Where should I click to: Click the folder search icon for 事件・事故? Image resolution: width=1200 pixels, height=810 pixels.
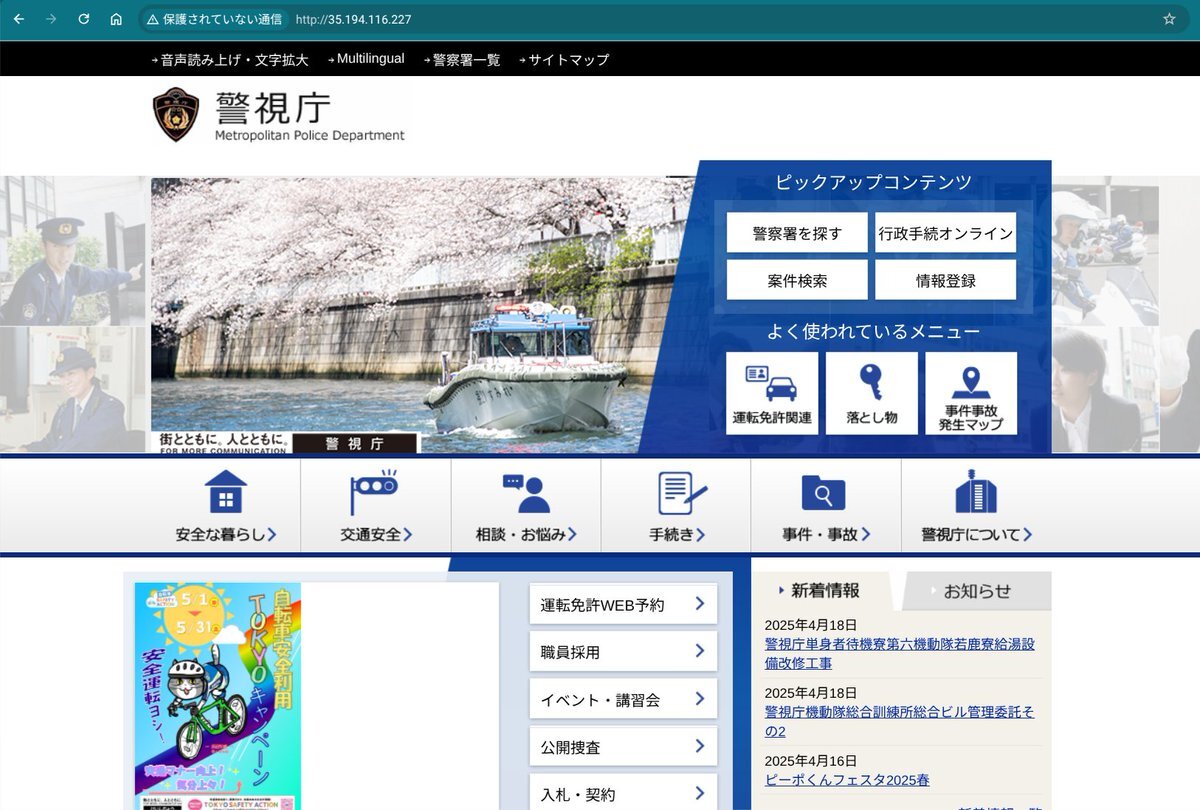pyautogui.click(x=823, y=492)
